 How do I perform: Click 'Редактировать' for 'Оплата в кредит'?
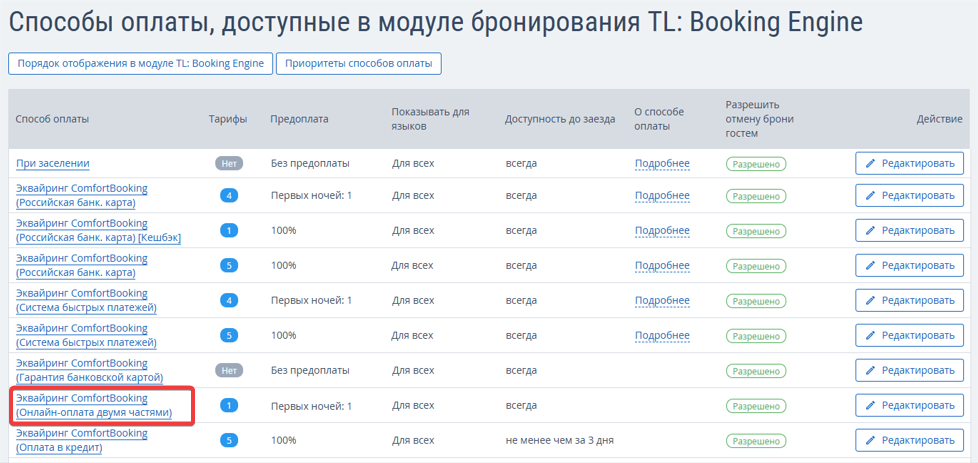[909, 441]
